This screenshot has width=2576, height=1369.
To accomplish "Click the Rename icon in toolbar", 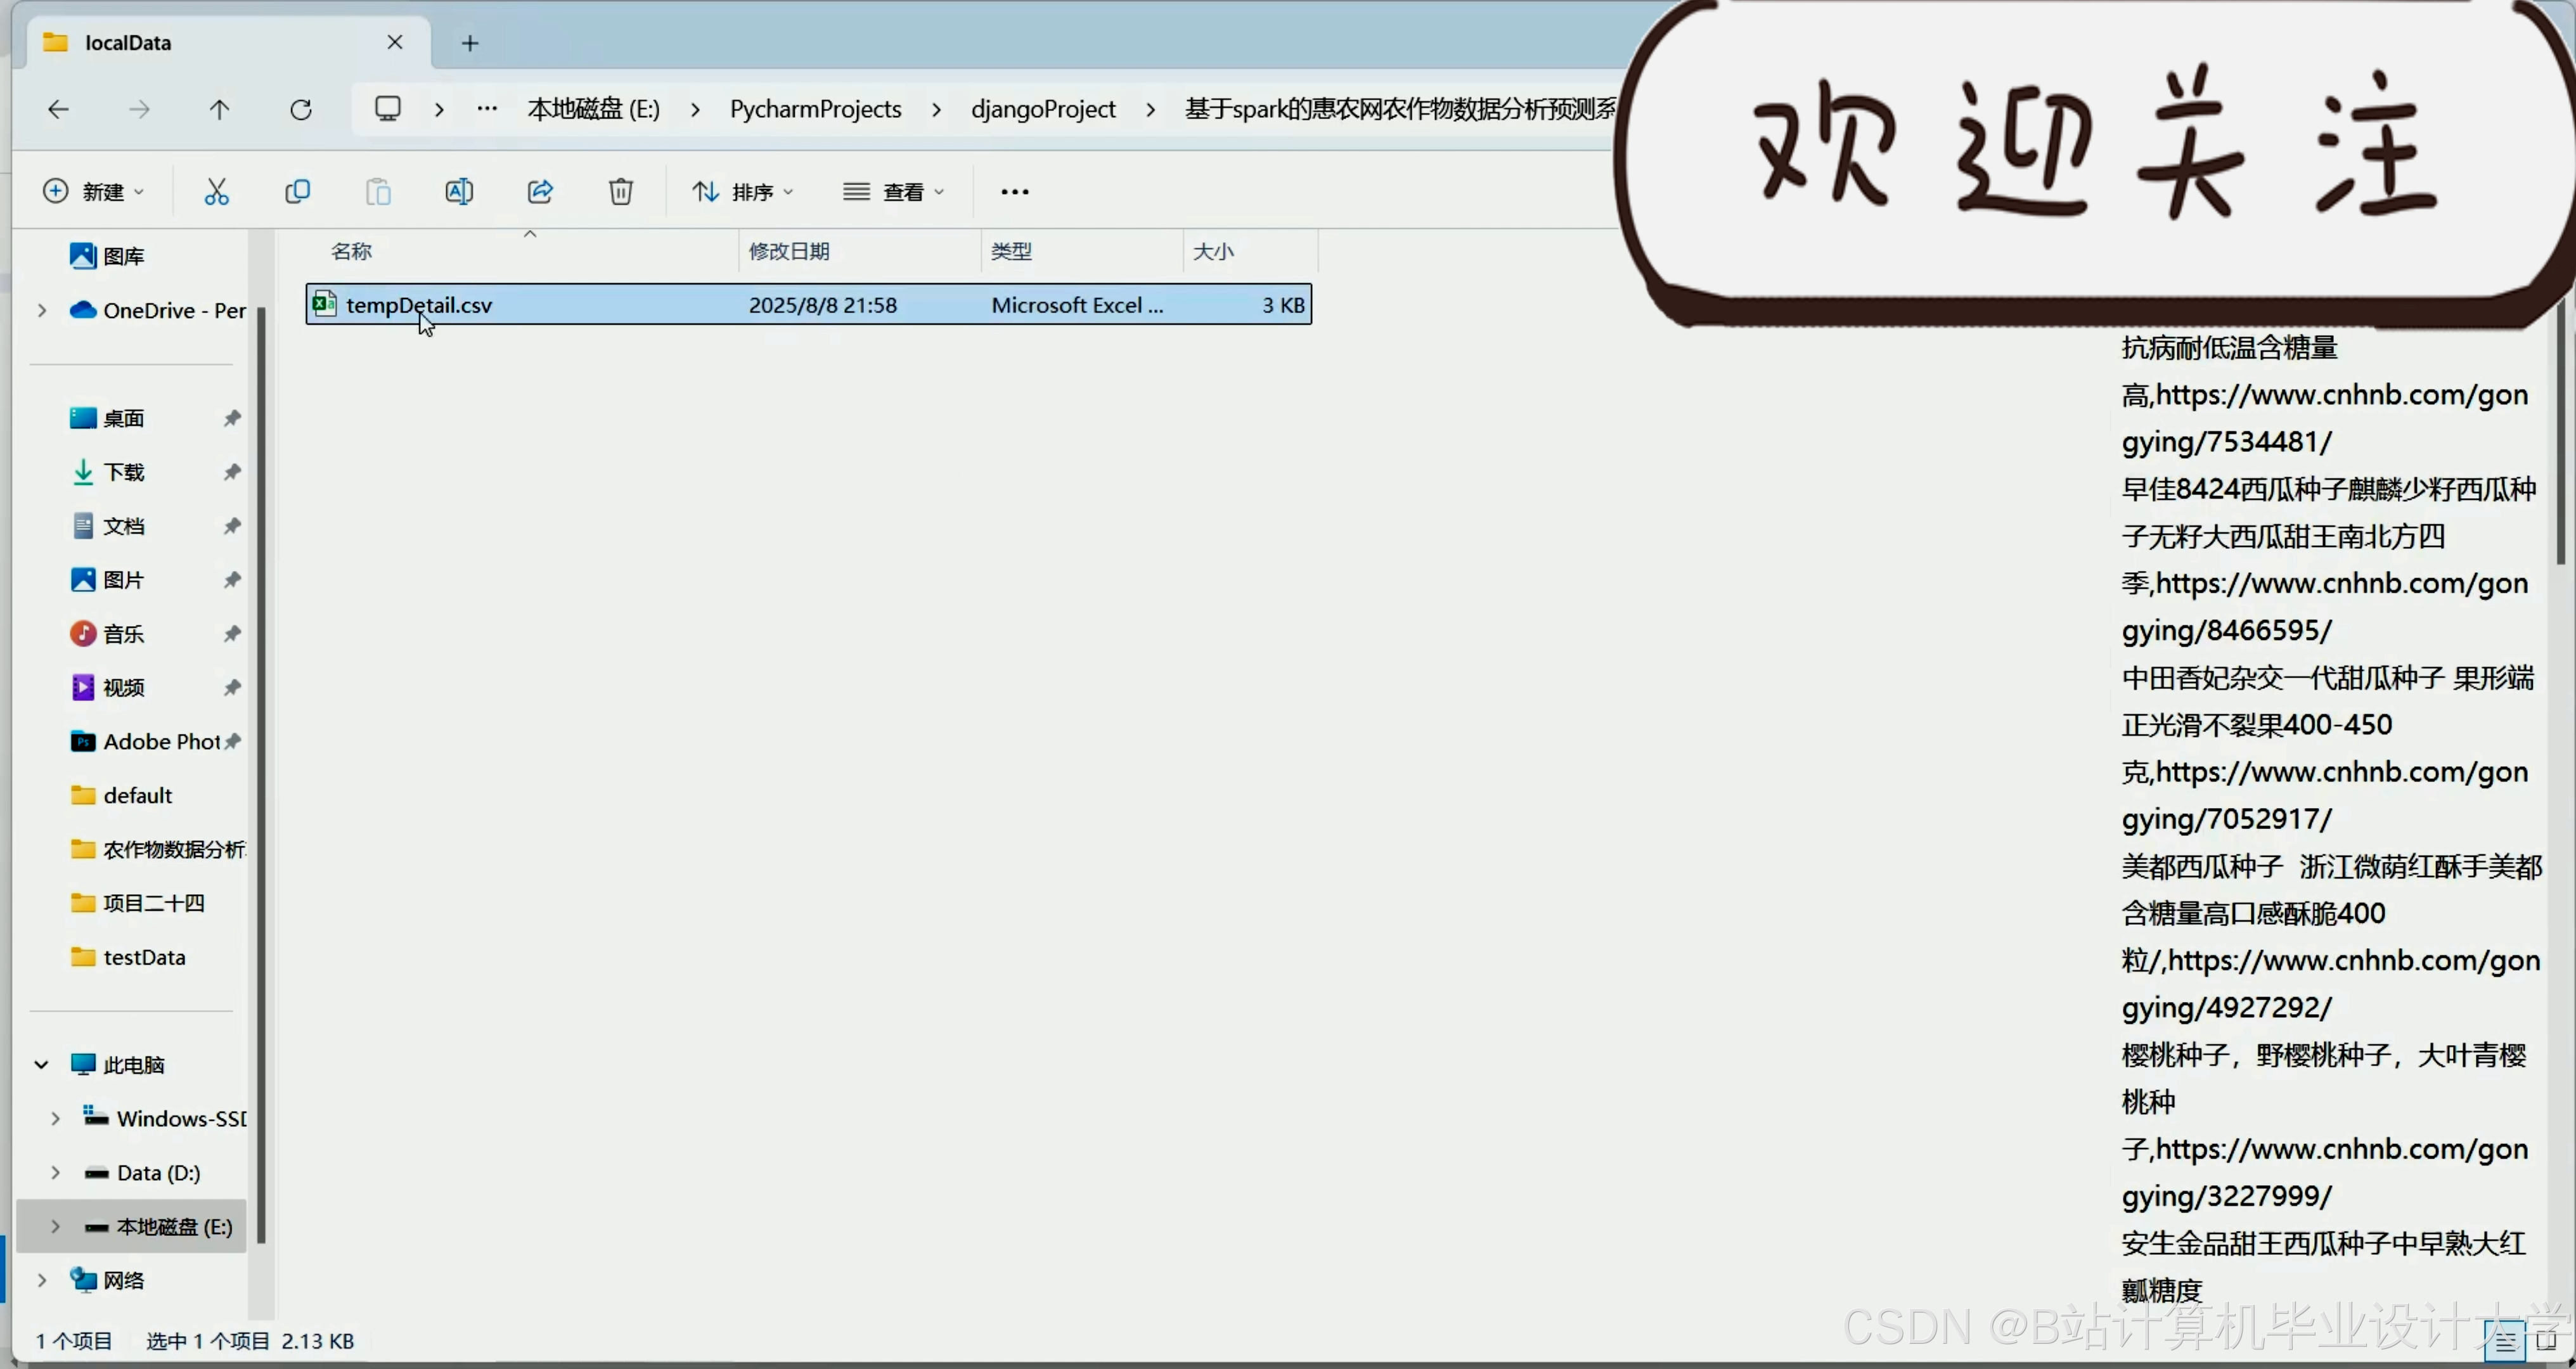I will (x=459, y=191).
